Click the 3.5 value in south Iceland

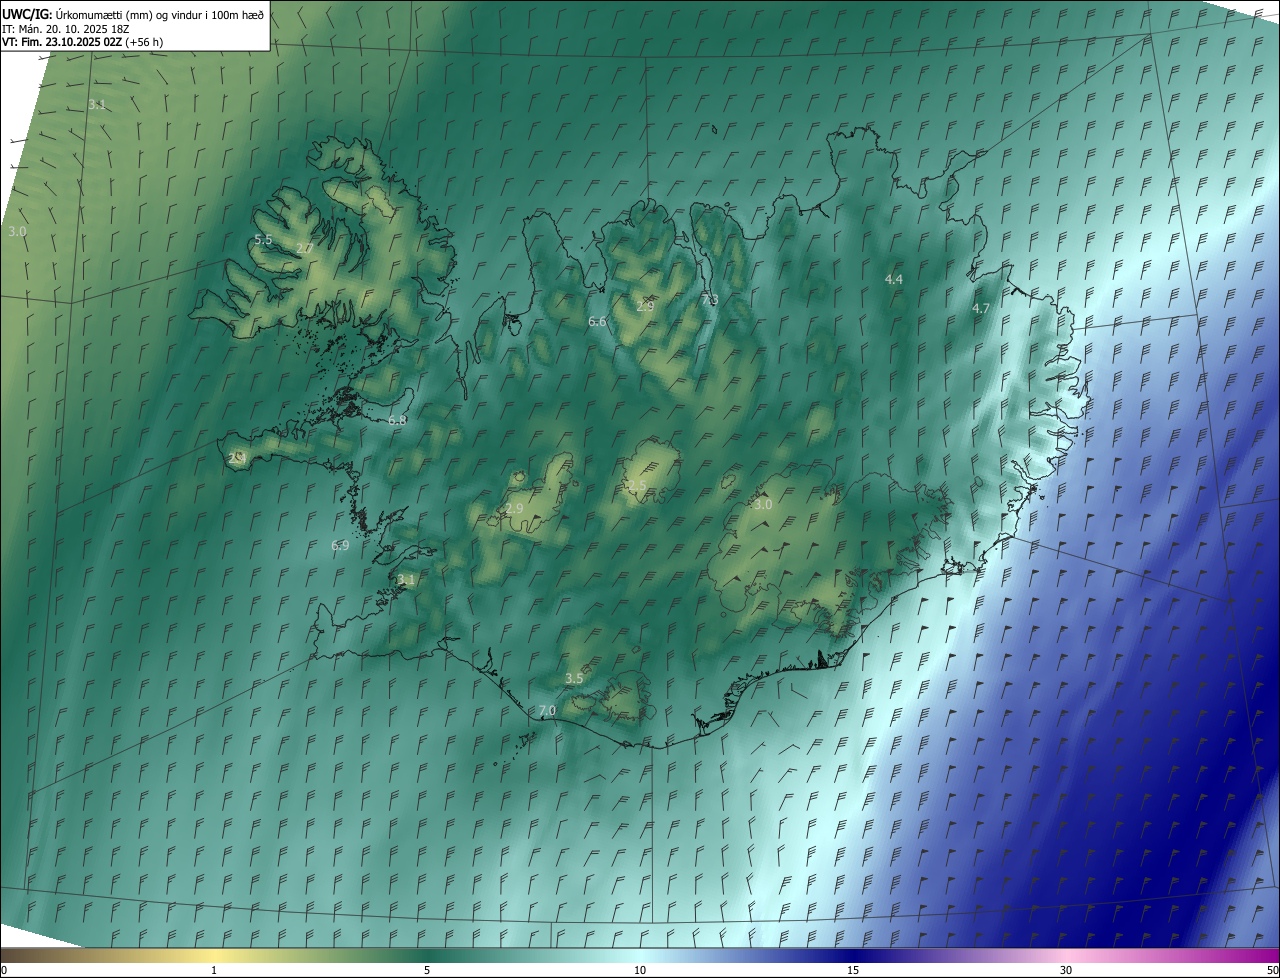(574, 678)
